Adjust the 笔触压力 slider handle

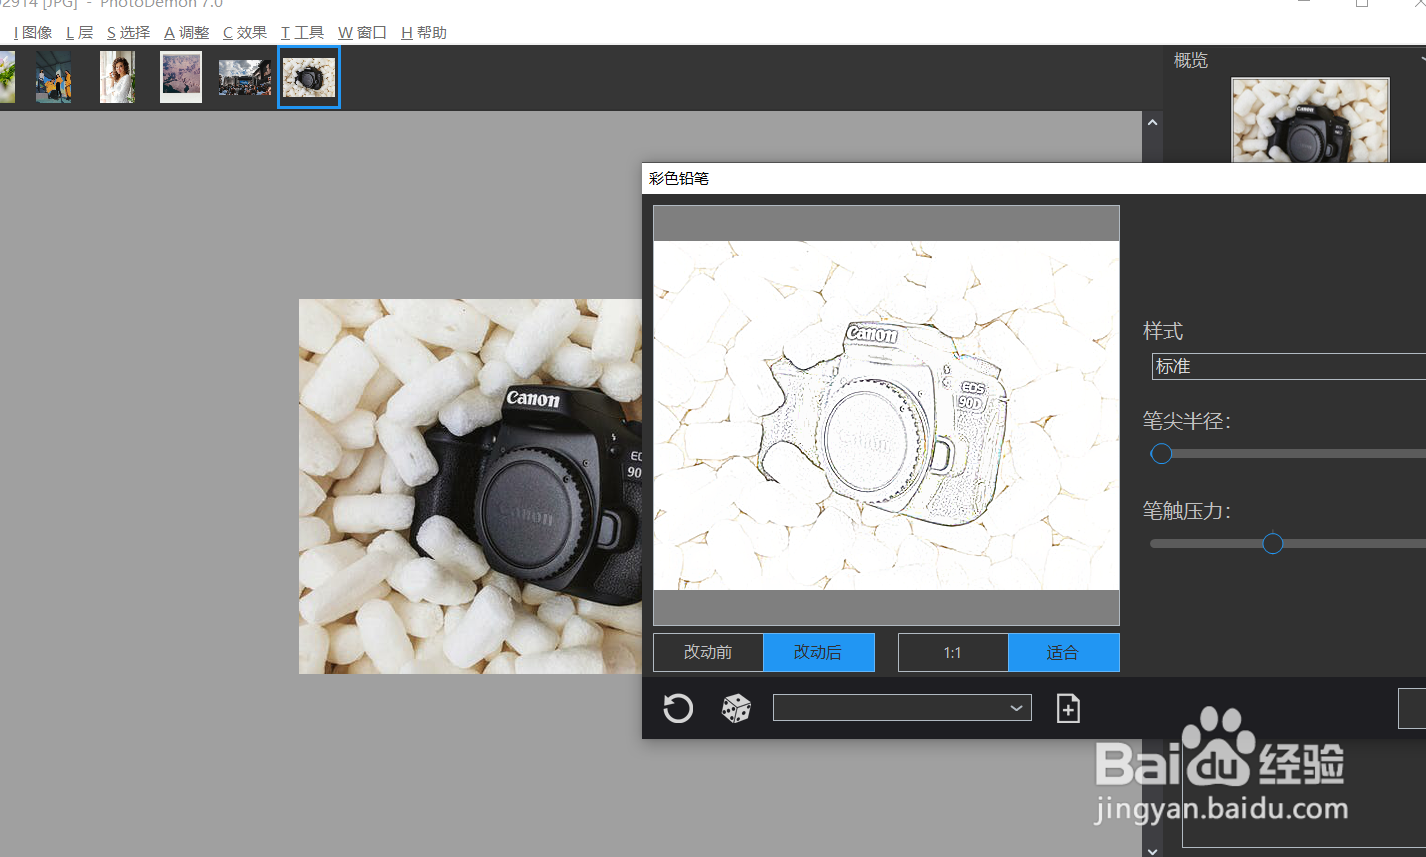tap(1272, 543)
